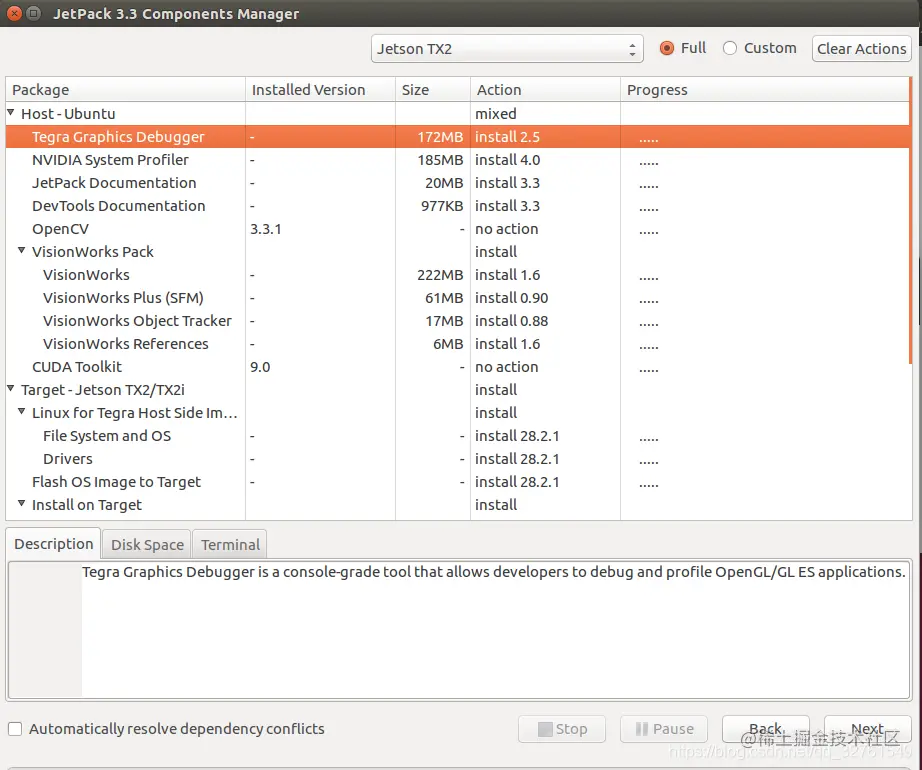Click the Package column header
The width and height of the screenshot is (922, 770).
[125, 89]
